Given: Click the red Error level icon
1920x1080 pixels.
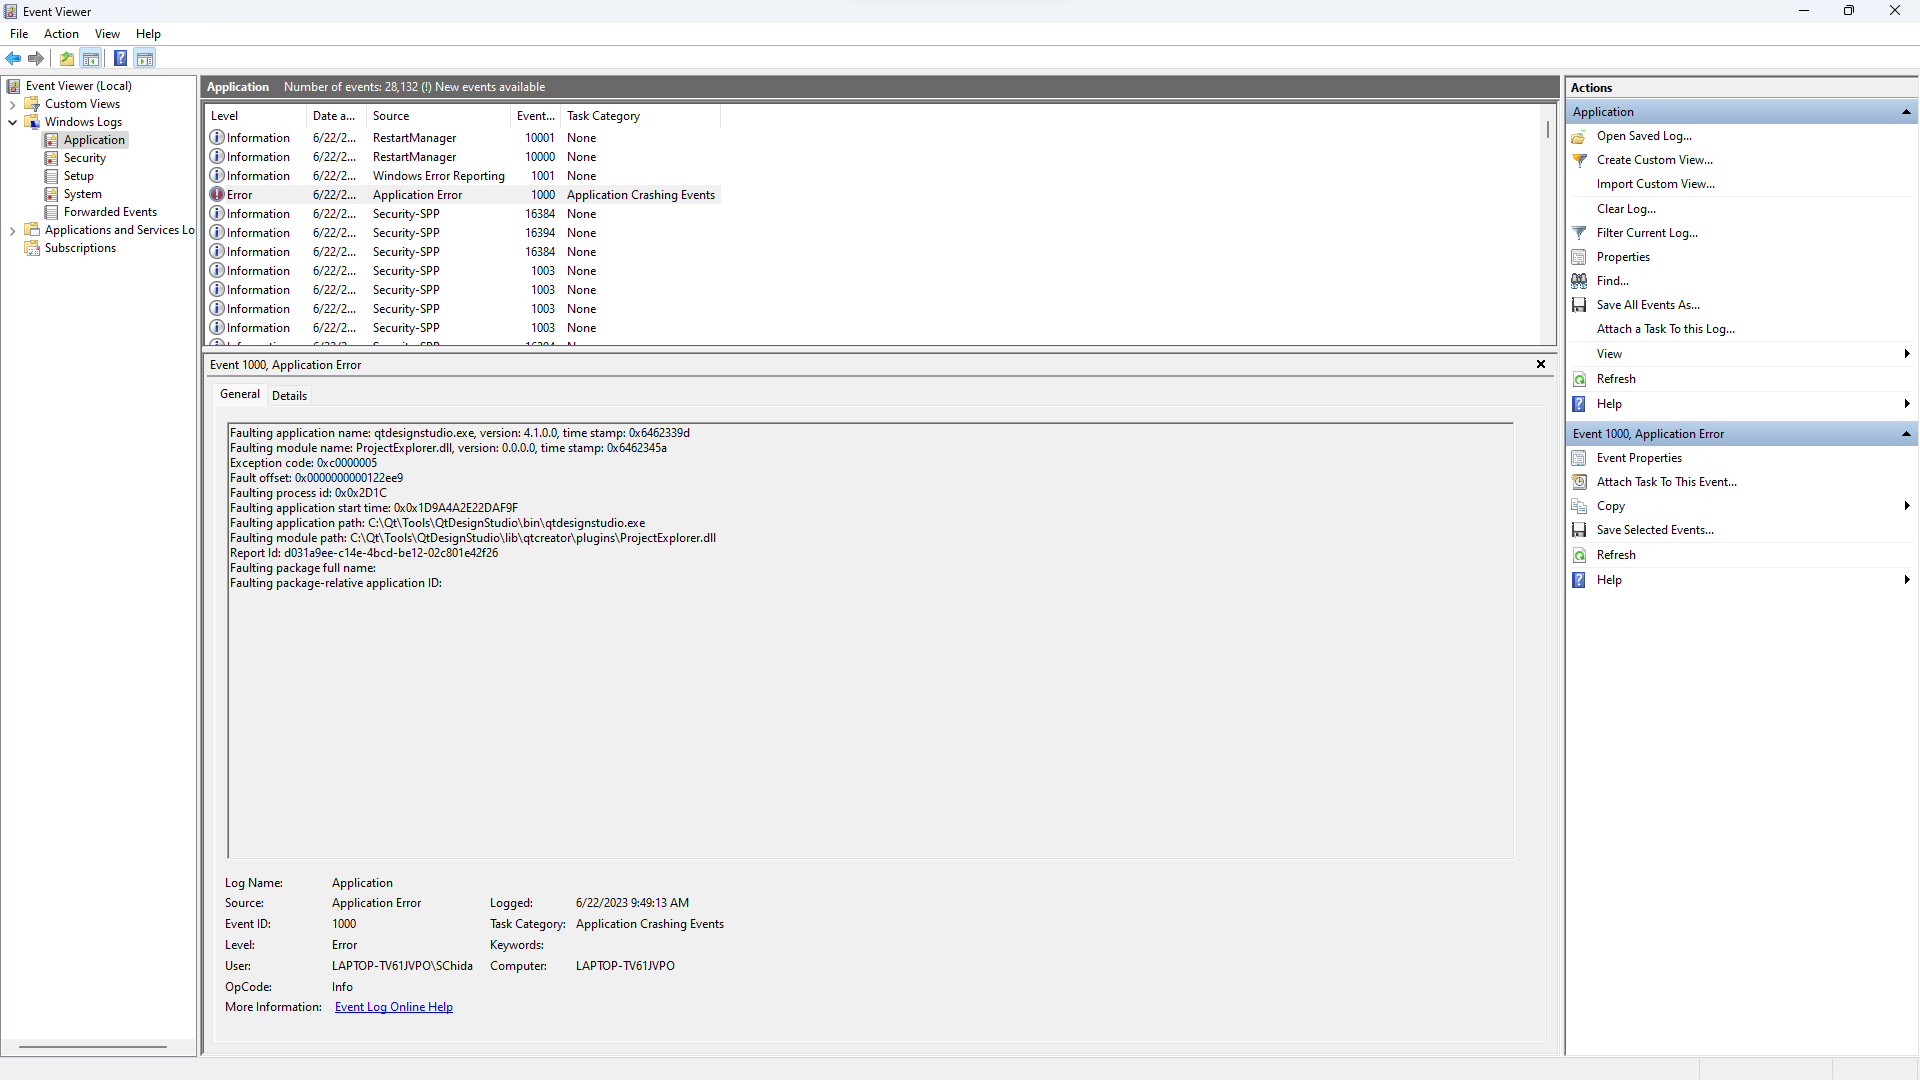Looking at the screenshot, I should tap(217, 195).
